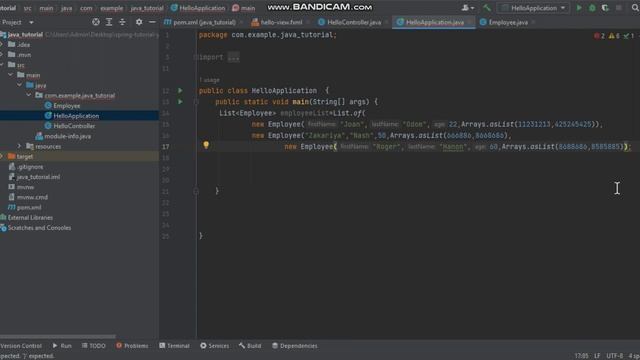
Task: Fold the main method at line 13
Action: pyautogui.click(x=196, y=102)
